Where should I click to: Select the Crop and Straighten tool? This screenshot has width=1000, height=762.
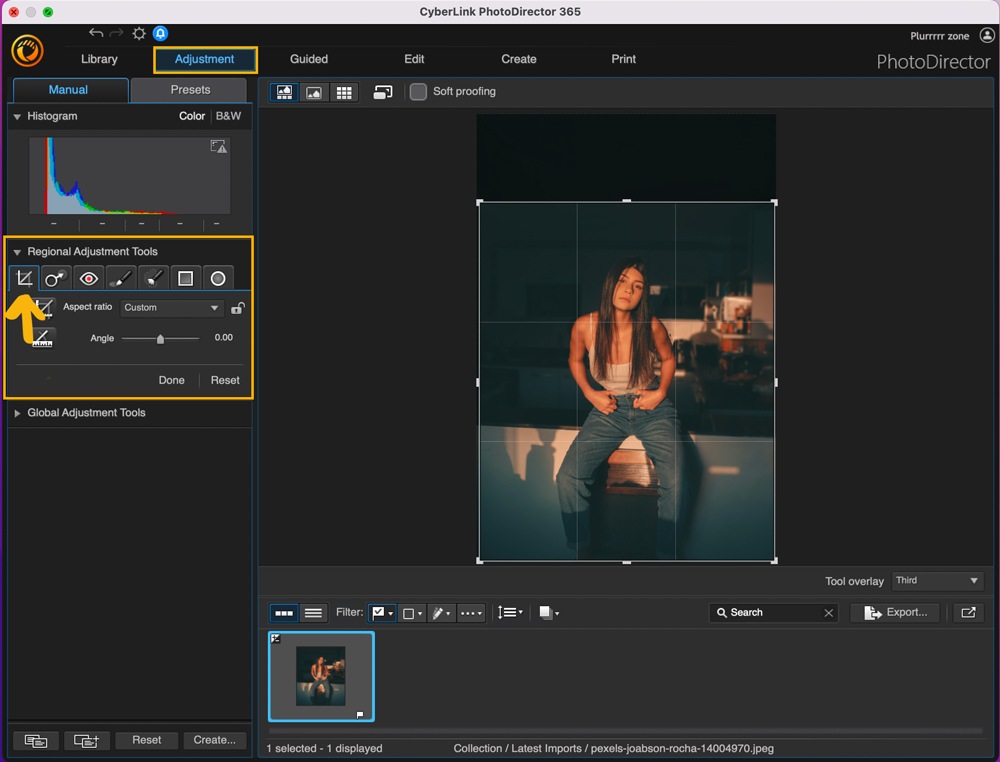tap(24, 279)
